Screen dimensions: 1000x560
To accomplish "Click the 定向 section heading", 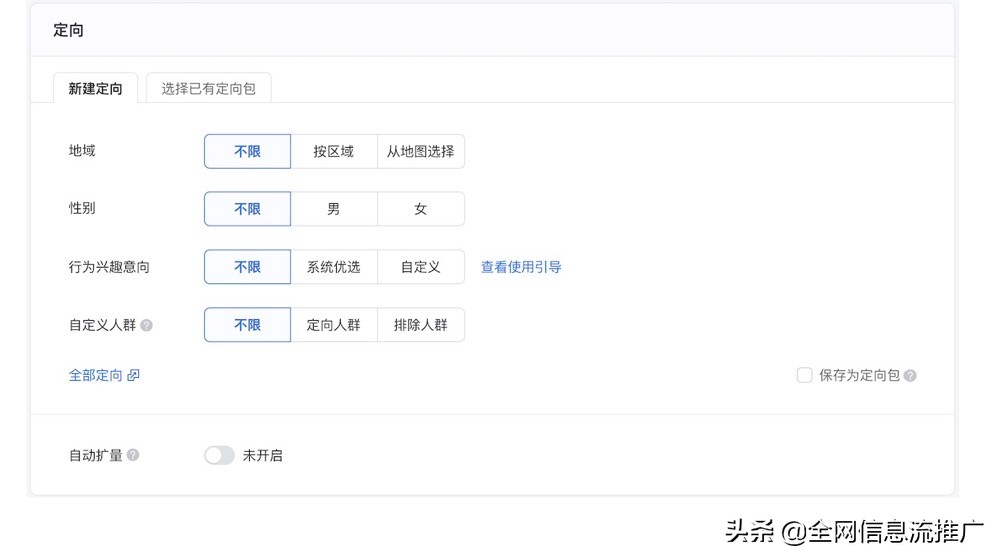I will click(68, 30).
